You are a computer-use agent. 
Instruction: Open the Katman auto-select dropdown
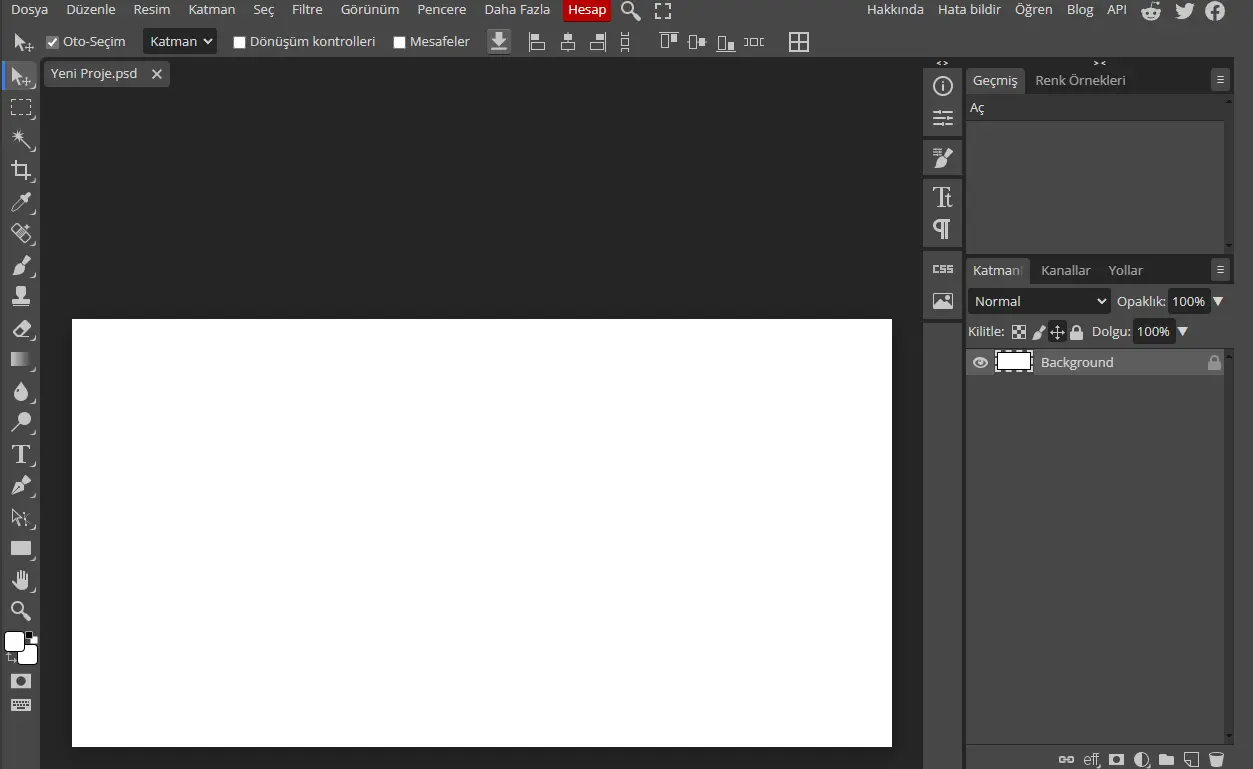tap(180, 41)
